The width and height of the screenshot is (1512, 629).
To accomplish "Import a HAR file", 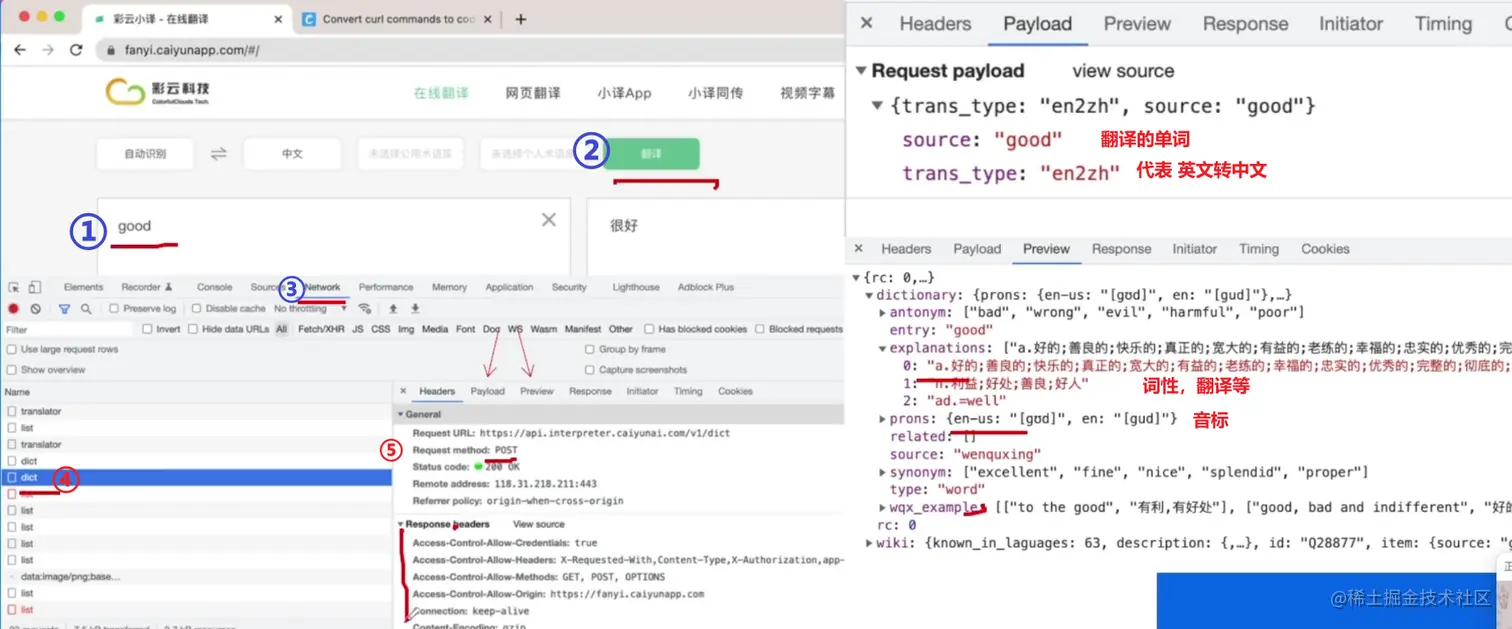I will coord(393,309).
